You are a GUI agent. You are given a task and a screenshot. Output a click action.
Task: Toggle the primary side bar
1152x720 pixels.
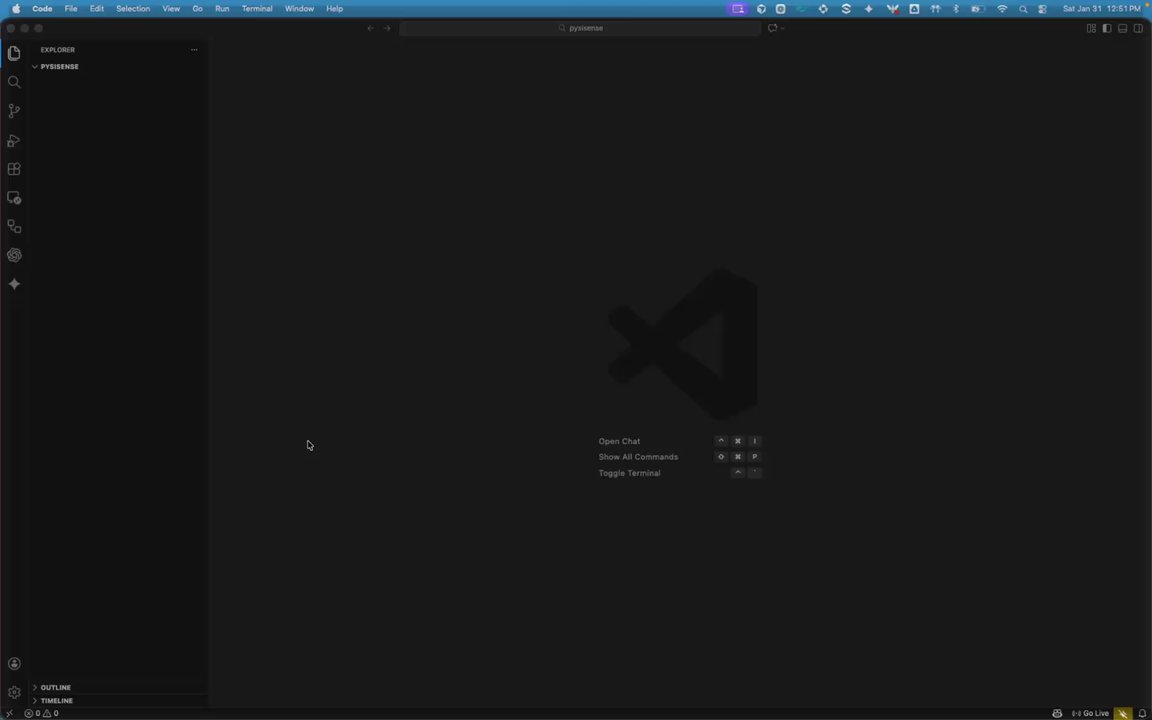(1106, 28)
